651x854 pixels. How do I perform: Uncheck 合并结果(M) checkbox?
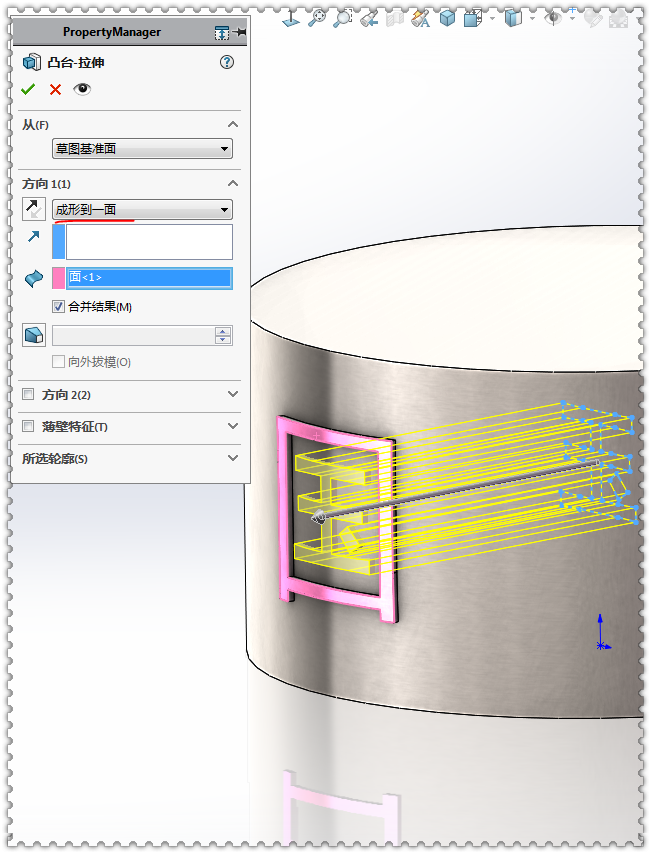pos(58,307)
